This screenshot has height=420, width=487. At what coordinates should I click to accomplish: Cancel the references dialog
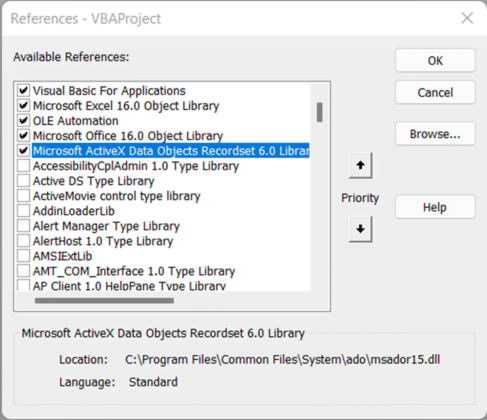435,92
